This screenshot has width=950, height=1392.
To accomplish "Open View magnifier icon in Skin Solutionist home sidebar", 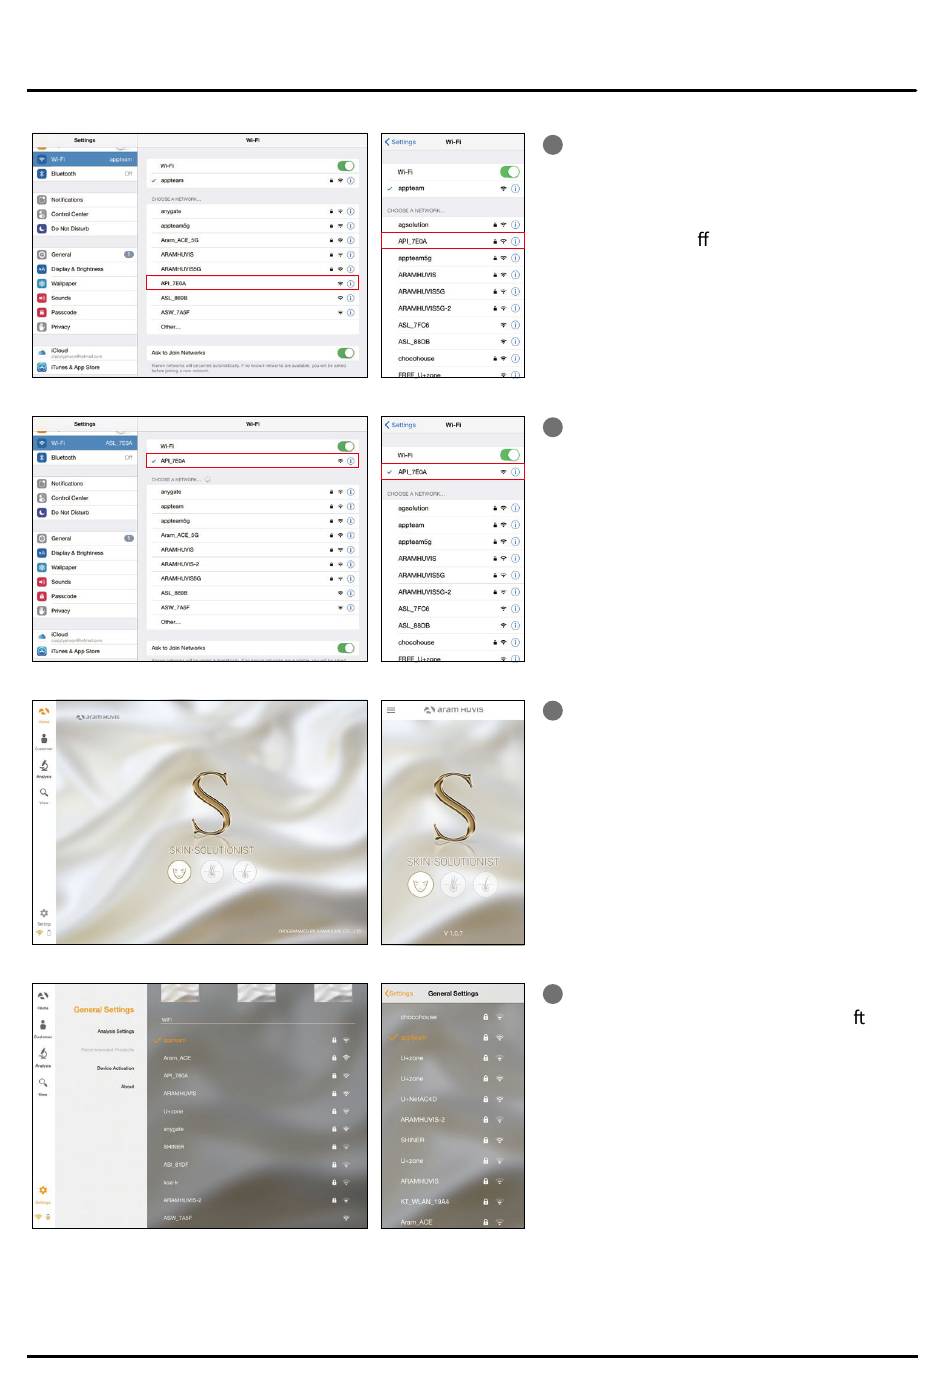I will tap(44, 795).
